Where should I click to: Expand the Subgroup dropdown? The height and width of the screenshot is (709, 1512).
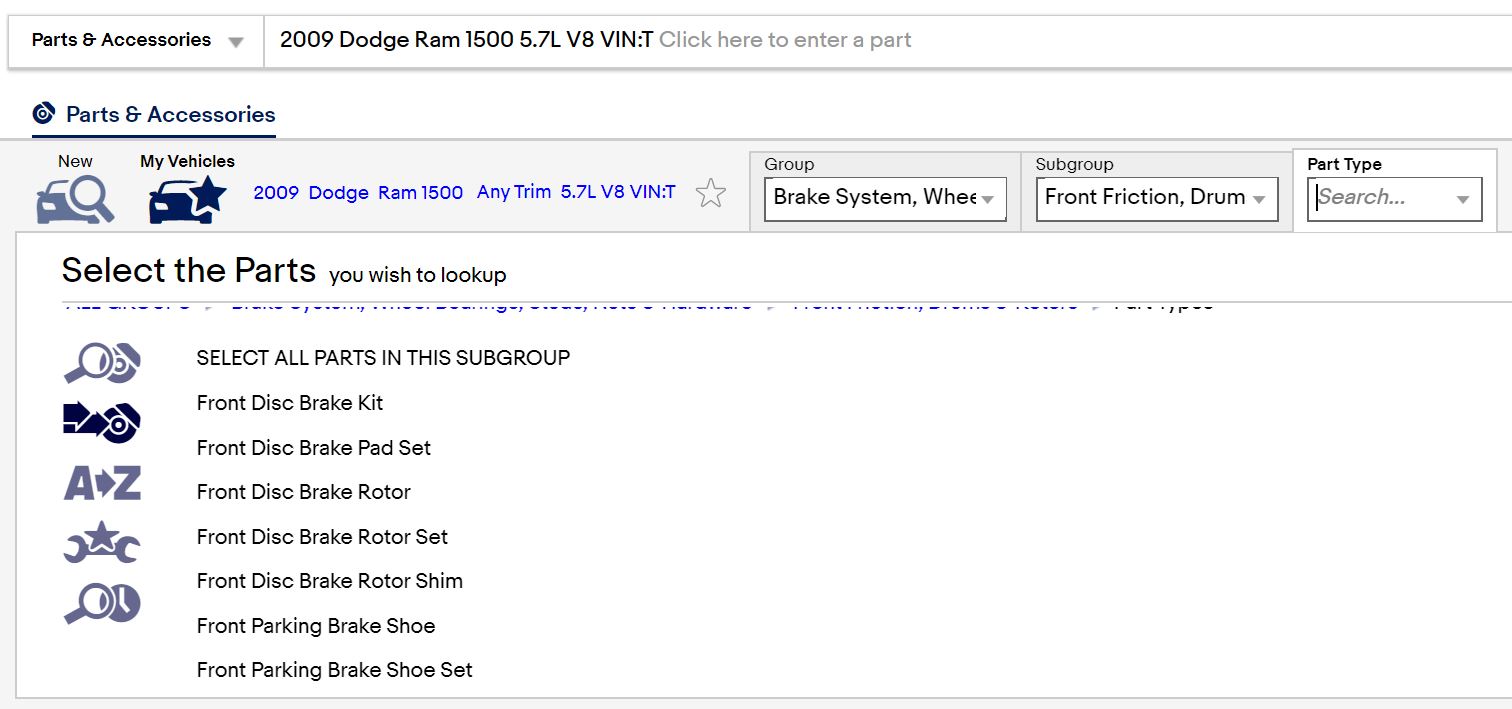pos(1259,199)
